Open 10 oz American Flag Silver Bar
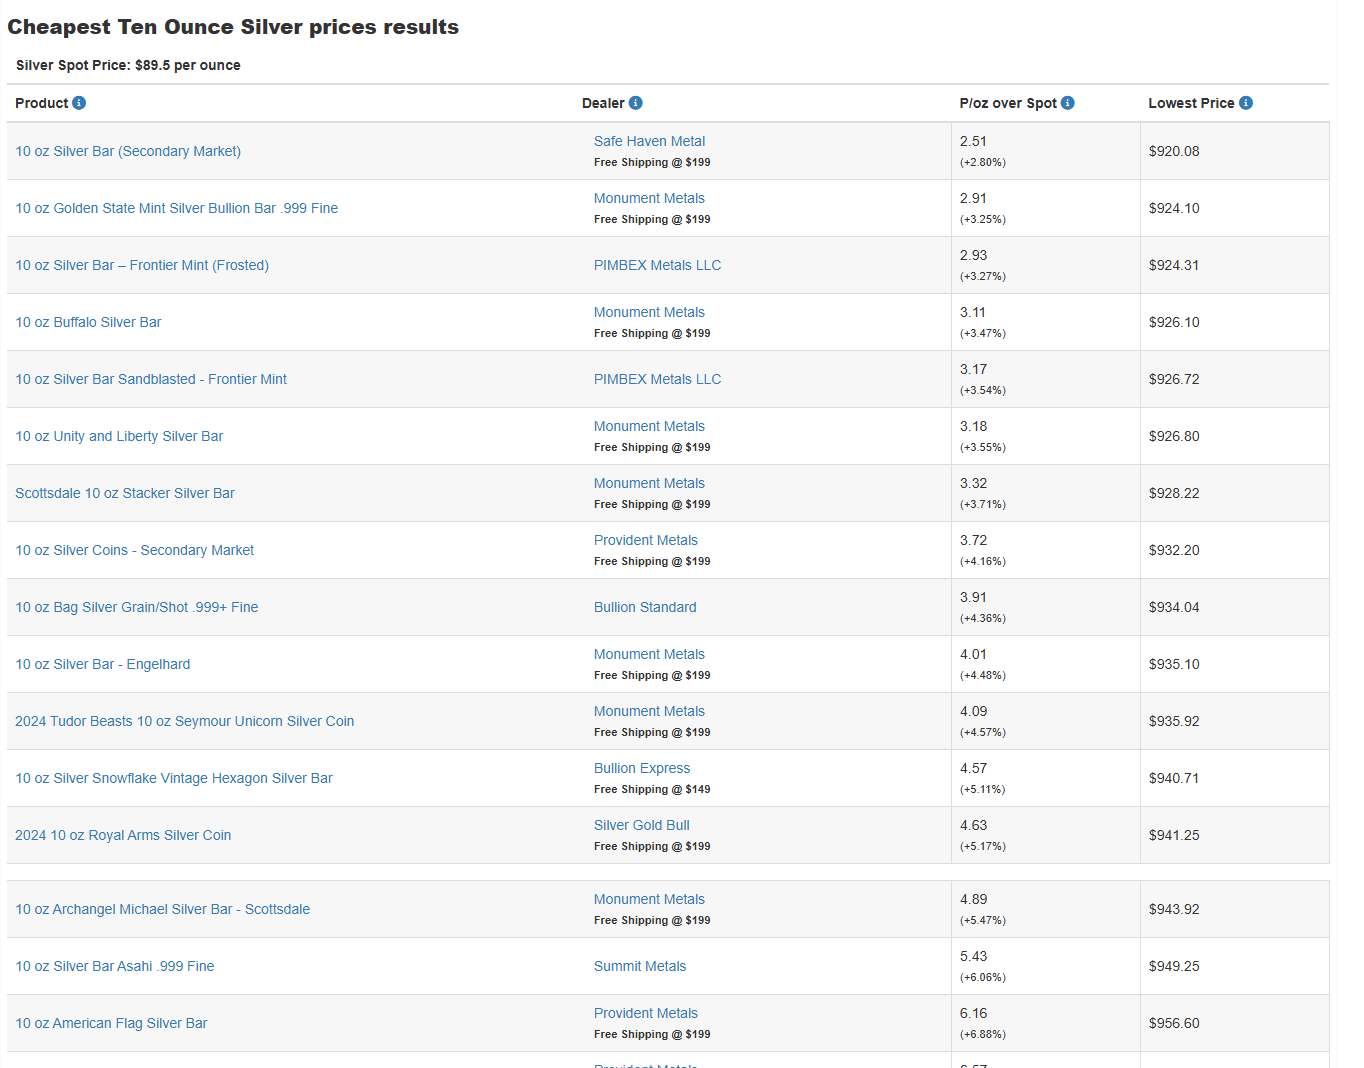 coord(112,1023)
